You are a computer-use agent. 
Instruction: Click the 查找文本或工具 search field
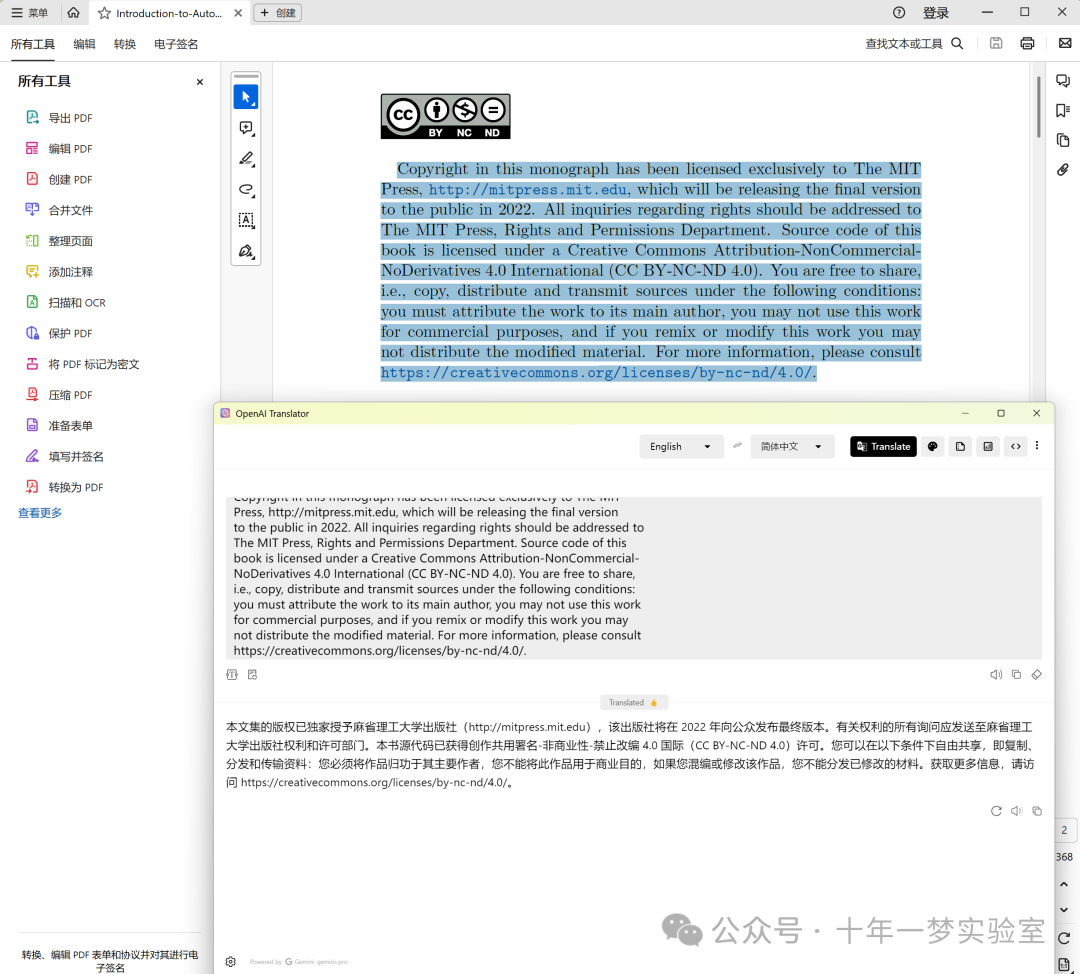[914, 44]
